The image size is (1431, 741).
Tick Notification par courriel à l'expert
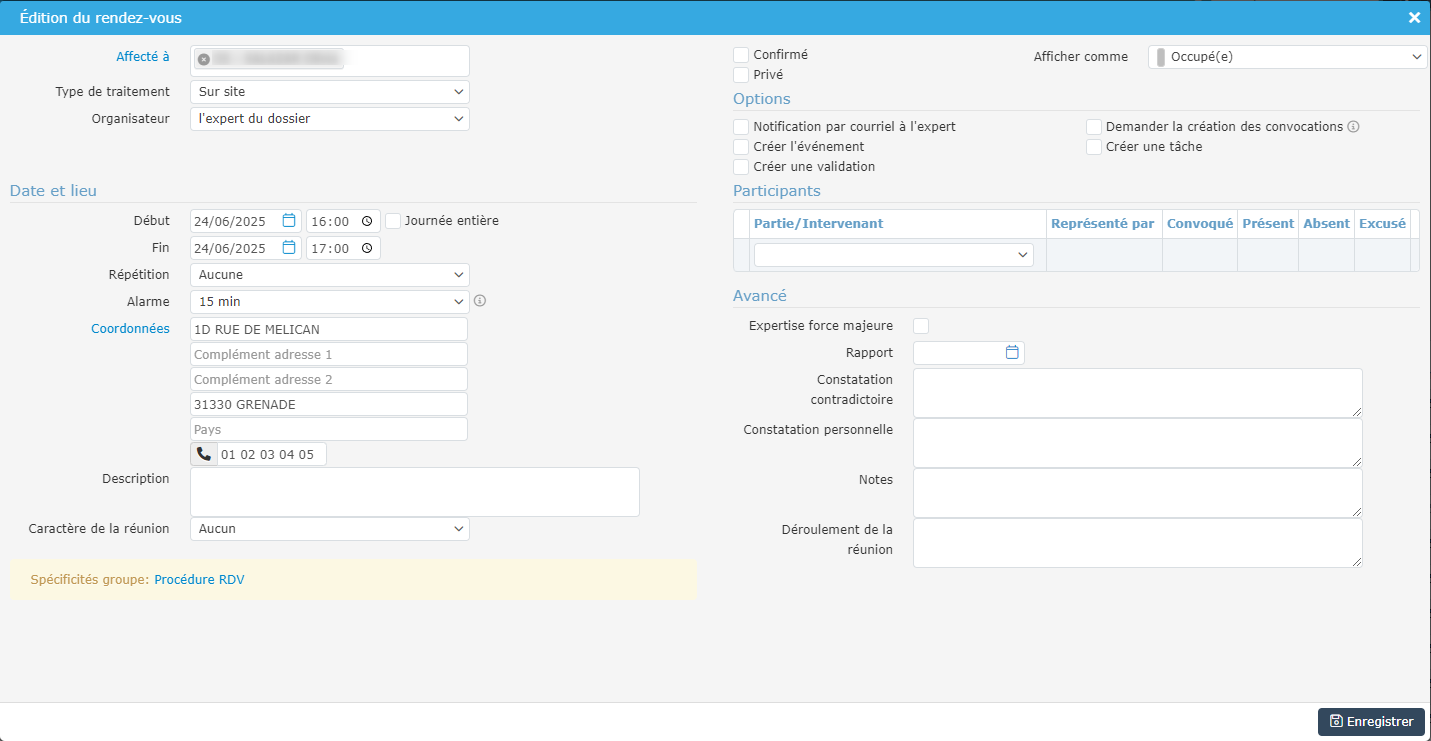click(741, 127)
